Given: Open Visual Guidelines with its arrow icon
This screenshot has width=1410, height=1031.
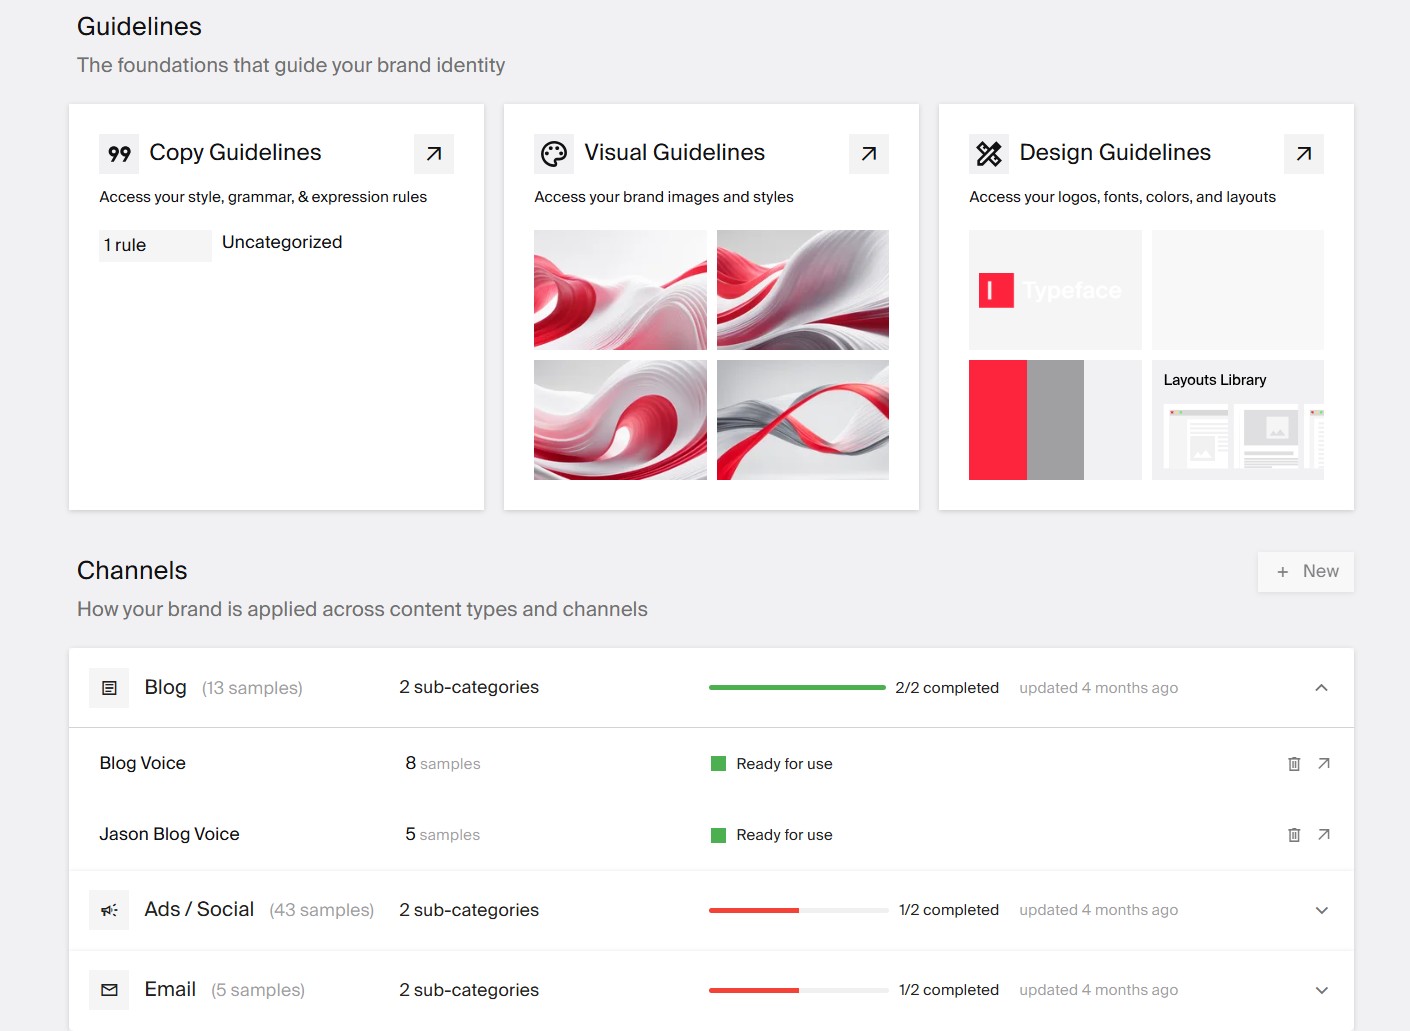Looking at the screenshot, I should [869, 154].
